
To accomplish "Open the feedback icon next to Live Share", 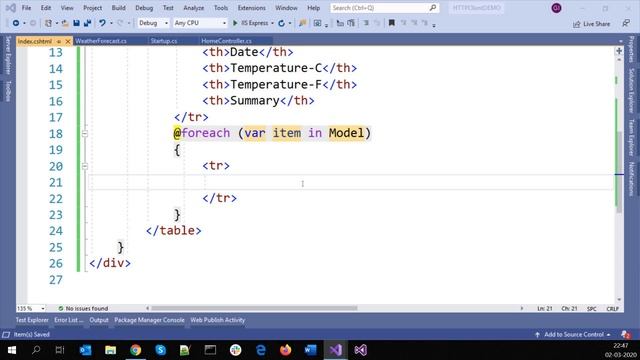I will pyautogui.click(x=626, y=24).
